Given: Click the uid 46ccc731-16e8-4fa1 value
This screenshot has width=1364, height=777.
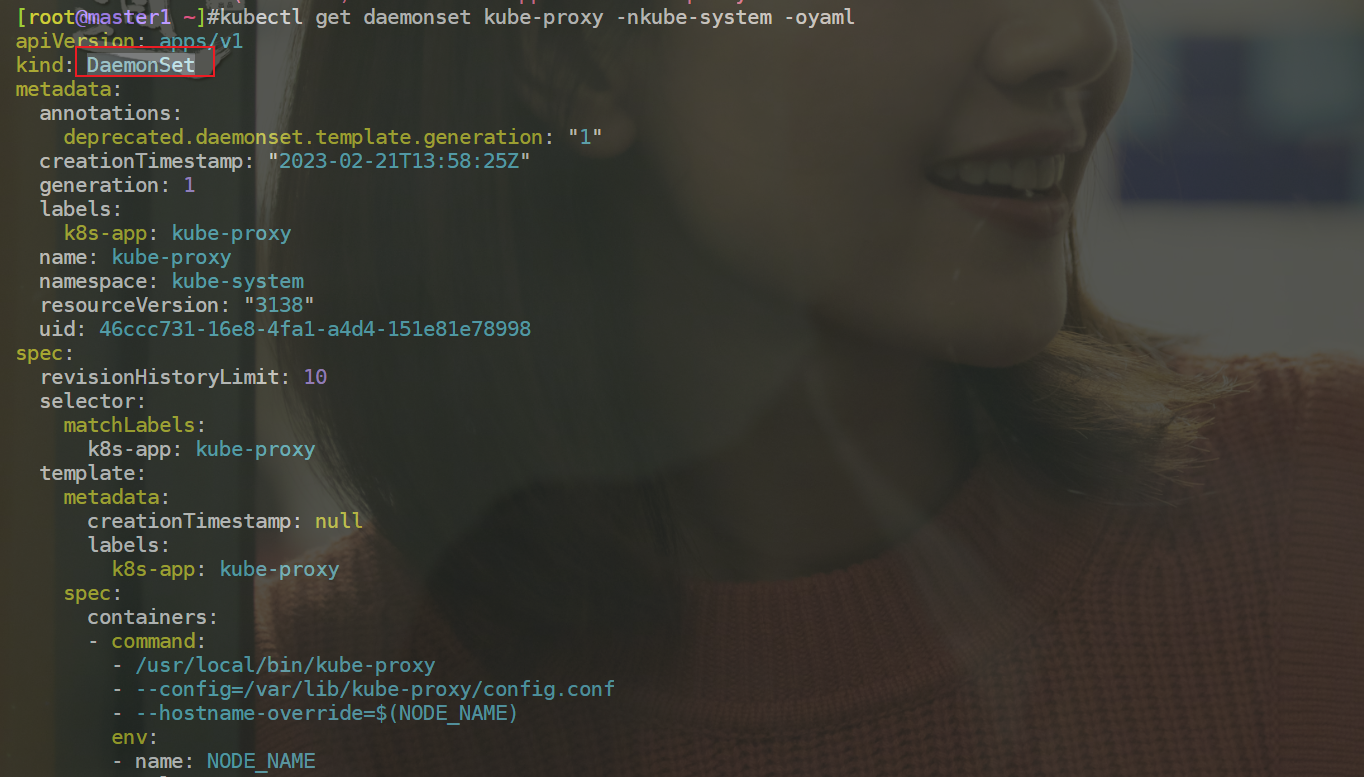Looking at the screenshot, I should pyautogui.click(x=315, y=329).
